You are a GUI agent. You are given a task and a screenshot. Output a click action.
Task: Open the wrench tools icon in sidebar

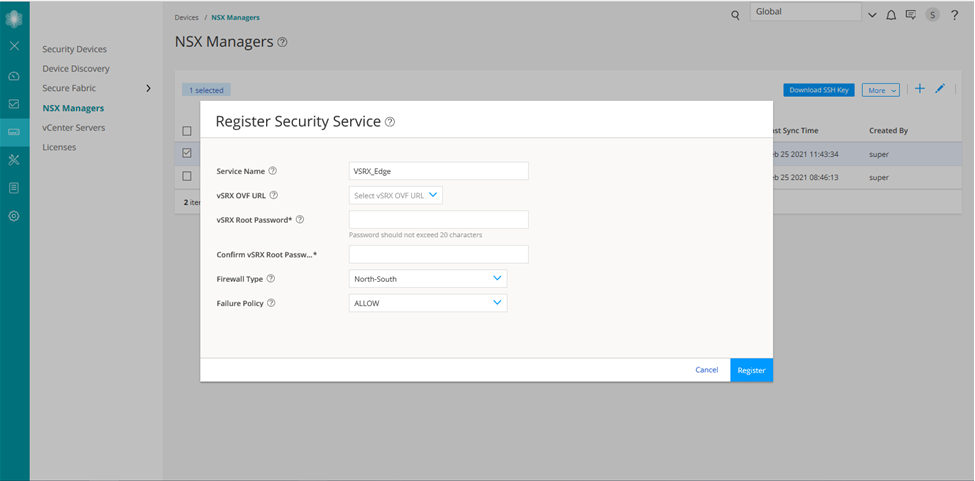tap(14, 160)
